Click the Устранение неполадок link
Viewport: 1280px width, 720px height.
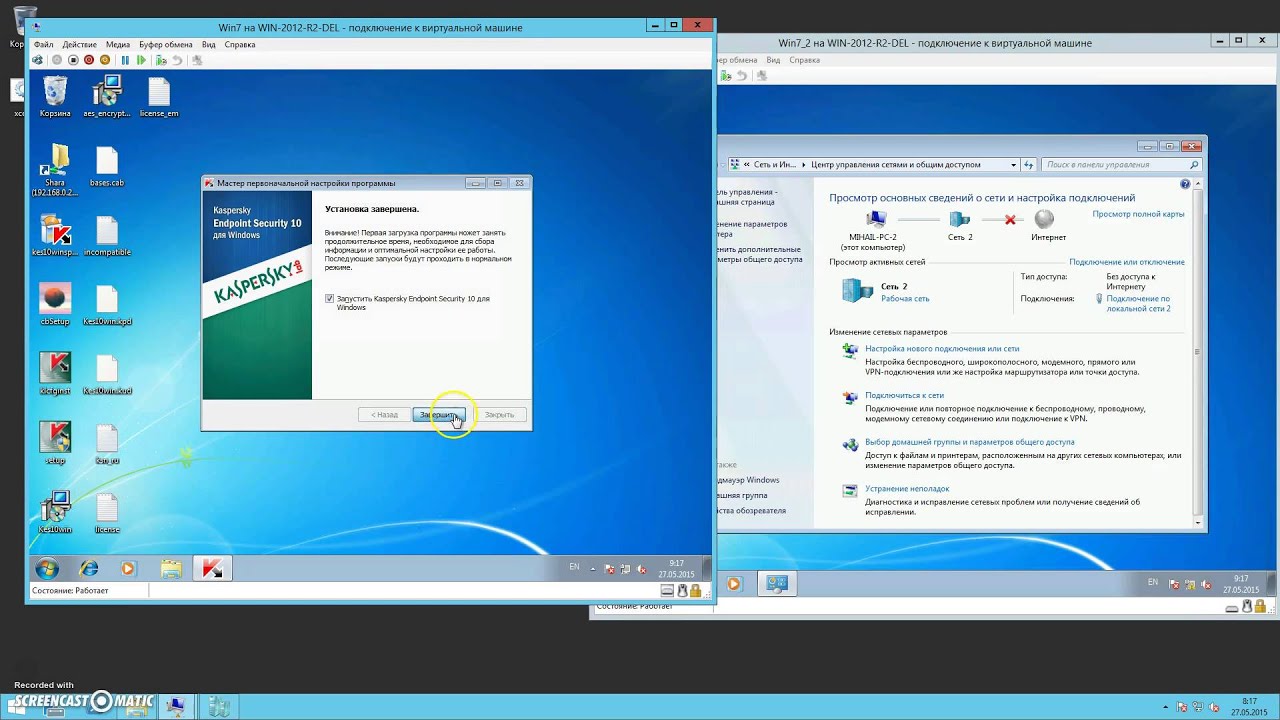[x=907, y=489]
